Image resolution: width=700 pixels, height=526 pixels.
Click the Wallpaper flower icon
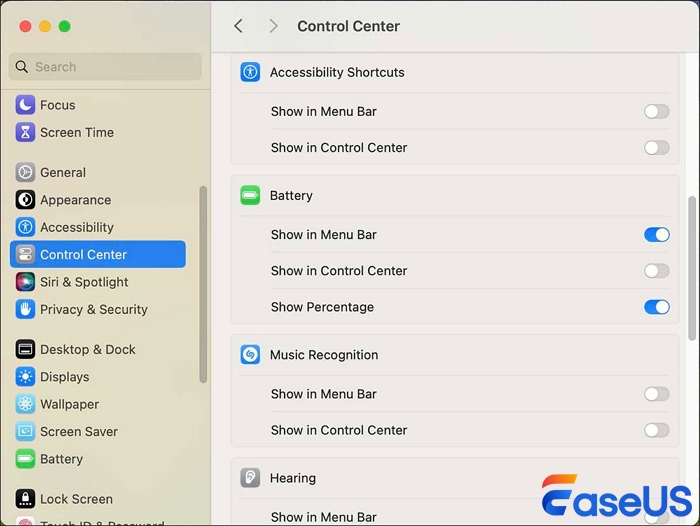pyautogui.click(x=25, y=404)
